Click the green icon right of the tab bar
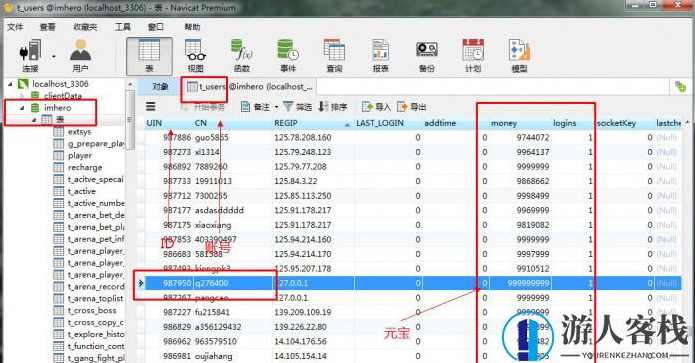 tap(680, 87)
